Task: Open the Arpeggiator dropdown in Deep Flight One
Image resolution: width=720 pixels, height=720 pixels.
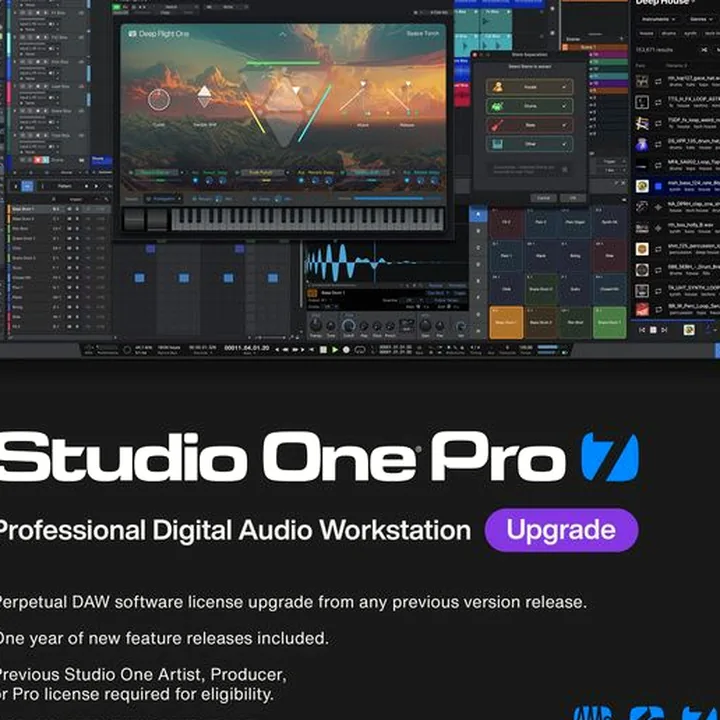Action: [x=163, y=199]
